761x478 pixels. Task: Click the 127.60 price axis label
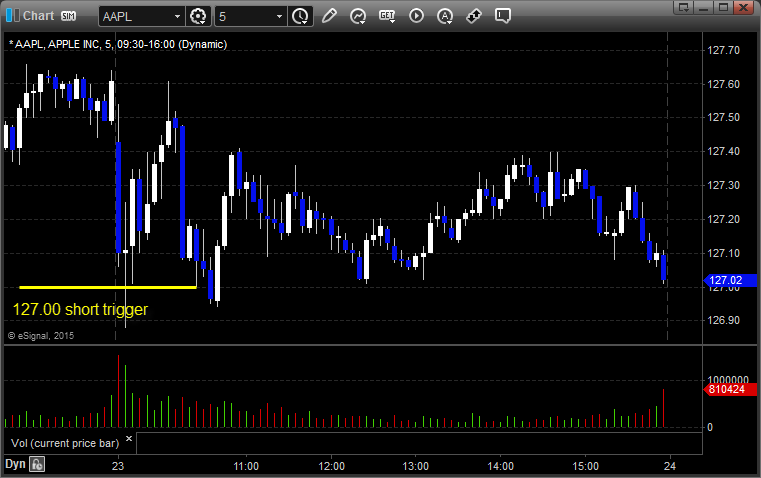[x=724, y=84]
